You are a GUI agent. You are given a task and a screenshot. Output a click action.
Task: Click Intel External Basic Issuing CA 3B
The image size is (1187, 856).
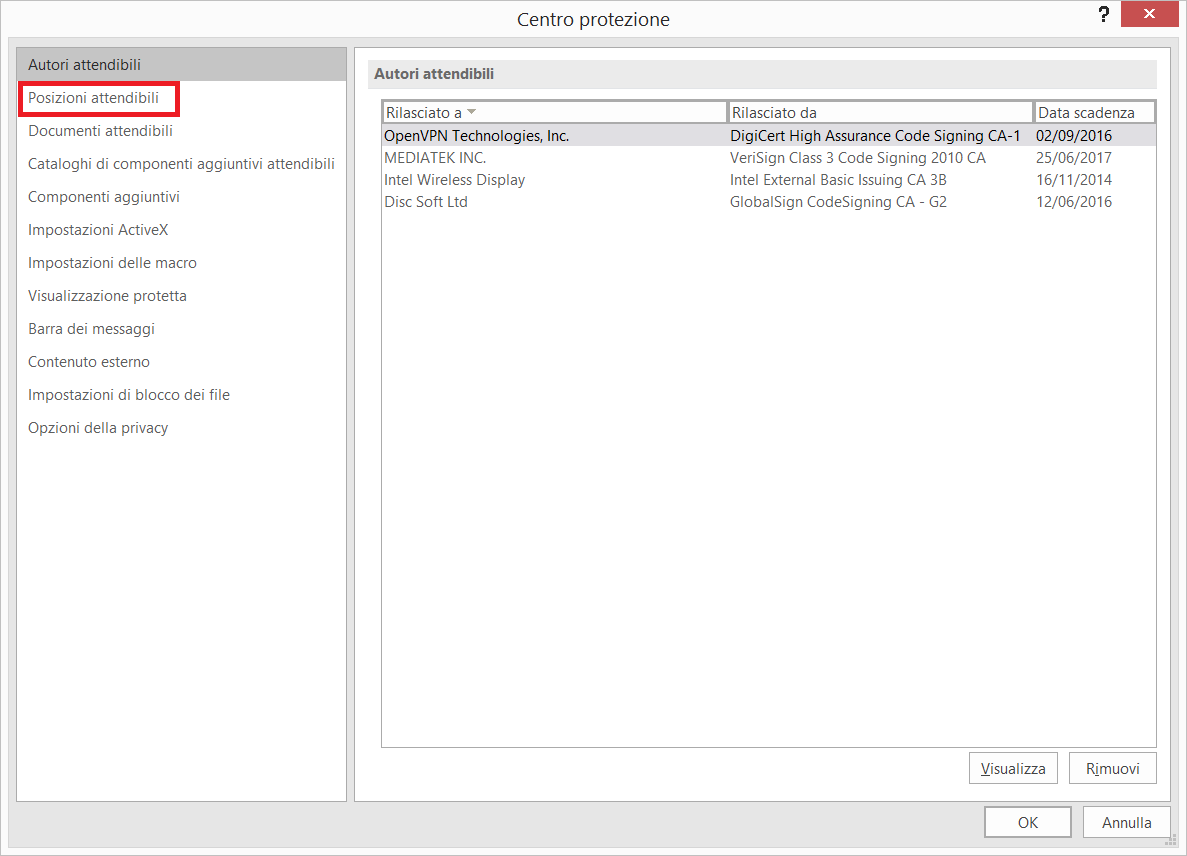pos(838,179)
